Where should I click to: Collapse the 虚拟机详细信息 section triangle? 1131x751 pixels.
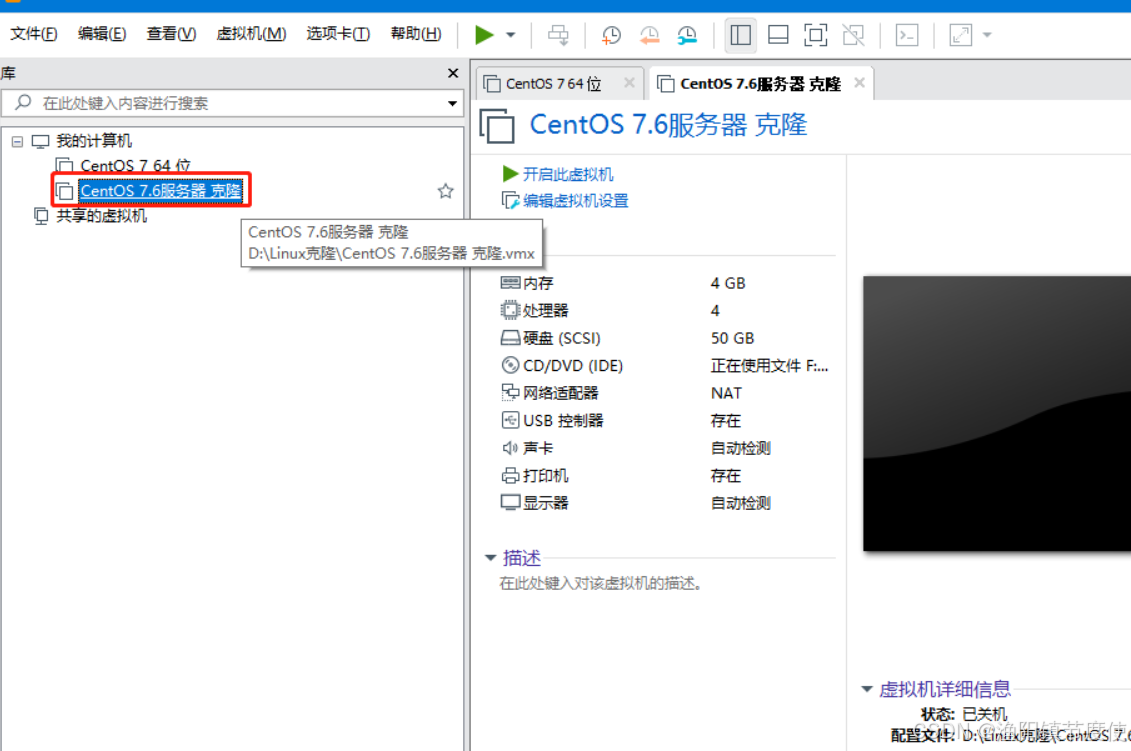pyautogui.click(x=867, y=689)
